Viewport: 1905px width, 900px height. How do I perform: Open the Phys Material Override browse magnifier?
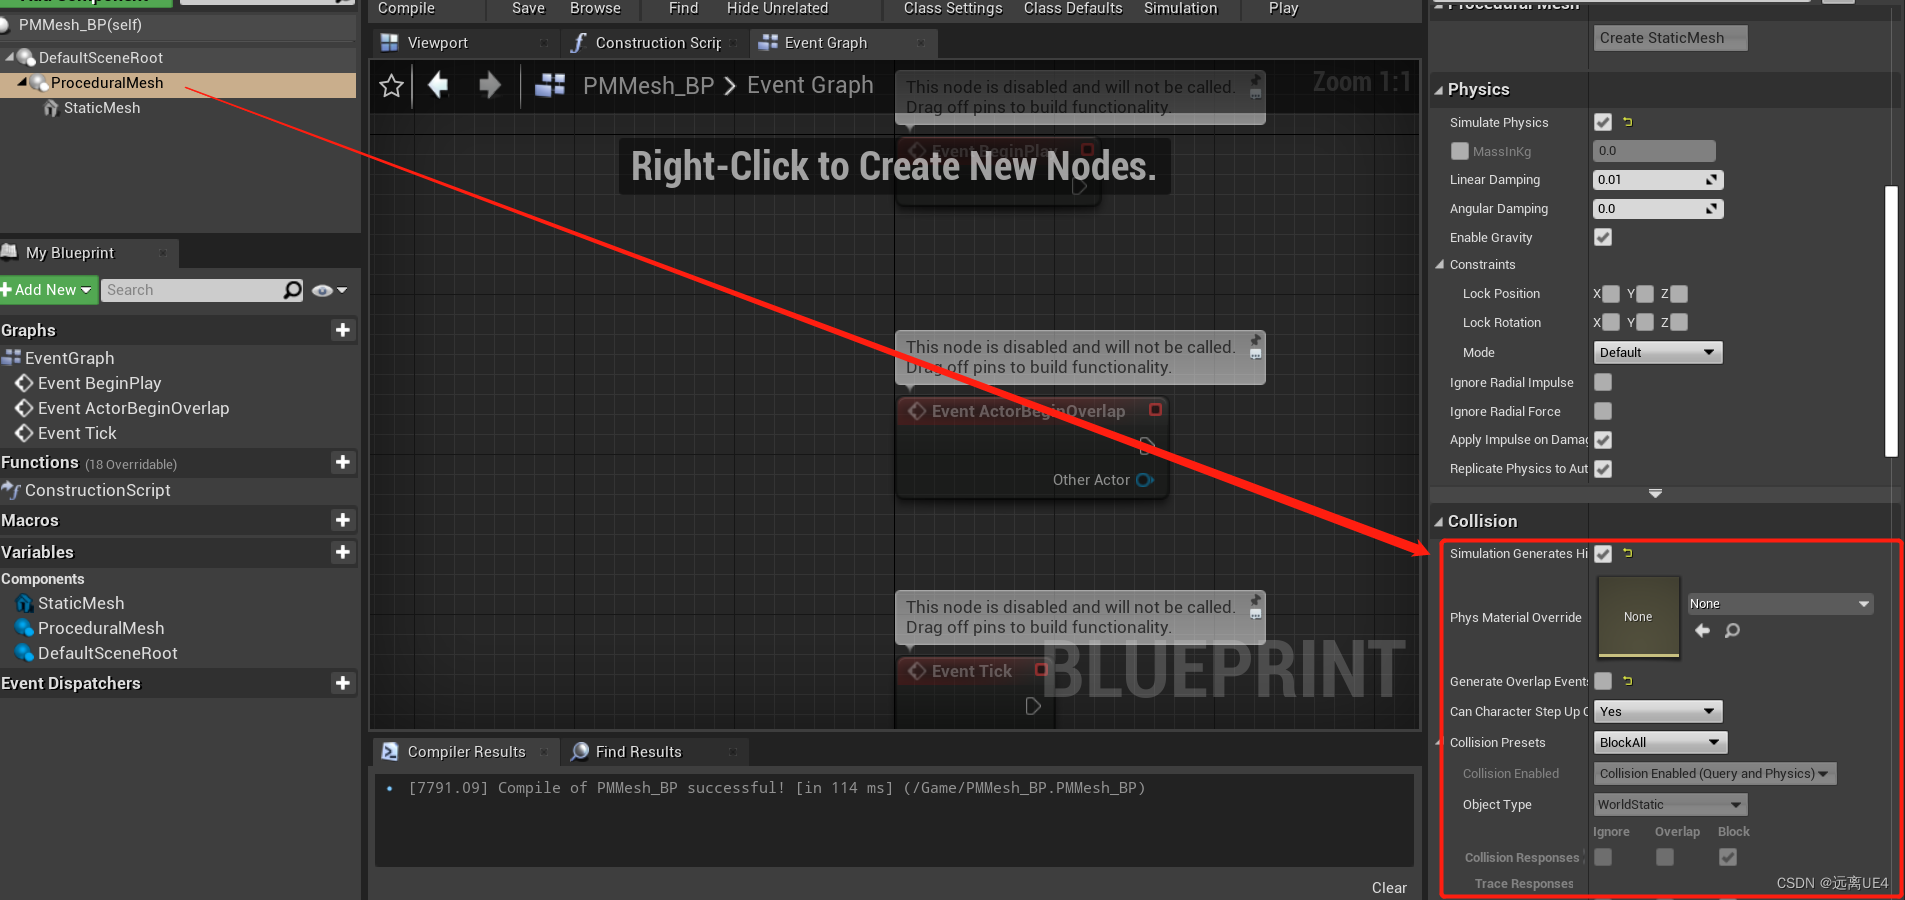click(x=1731, y=630)
